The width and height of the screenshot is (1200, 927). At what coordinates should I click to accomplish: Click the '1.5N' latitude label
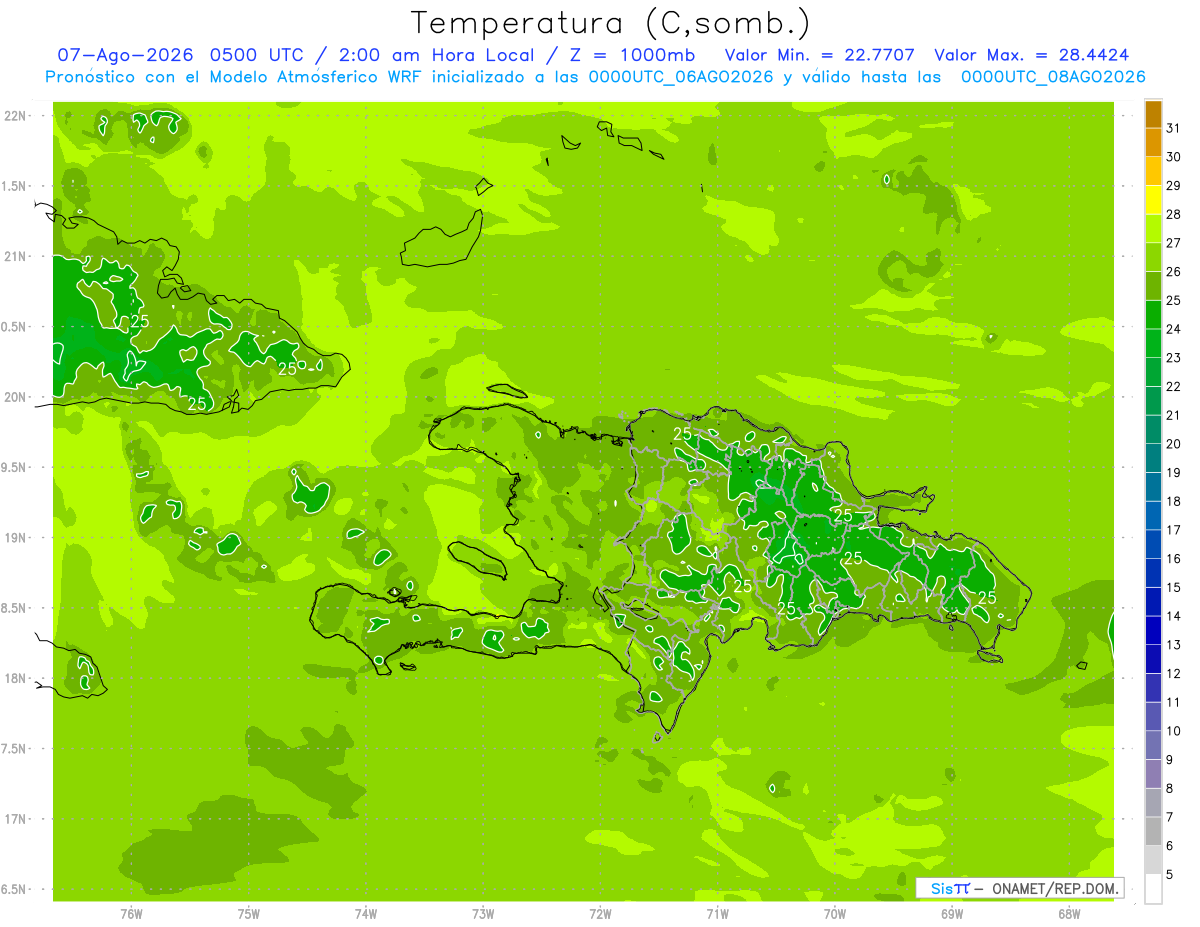coord(14,186)
